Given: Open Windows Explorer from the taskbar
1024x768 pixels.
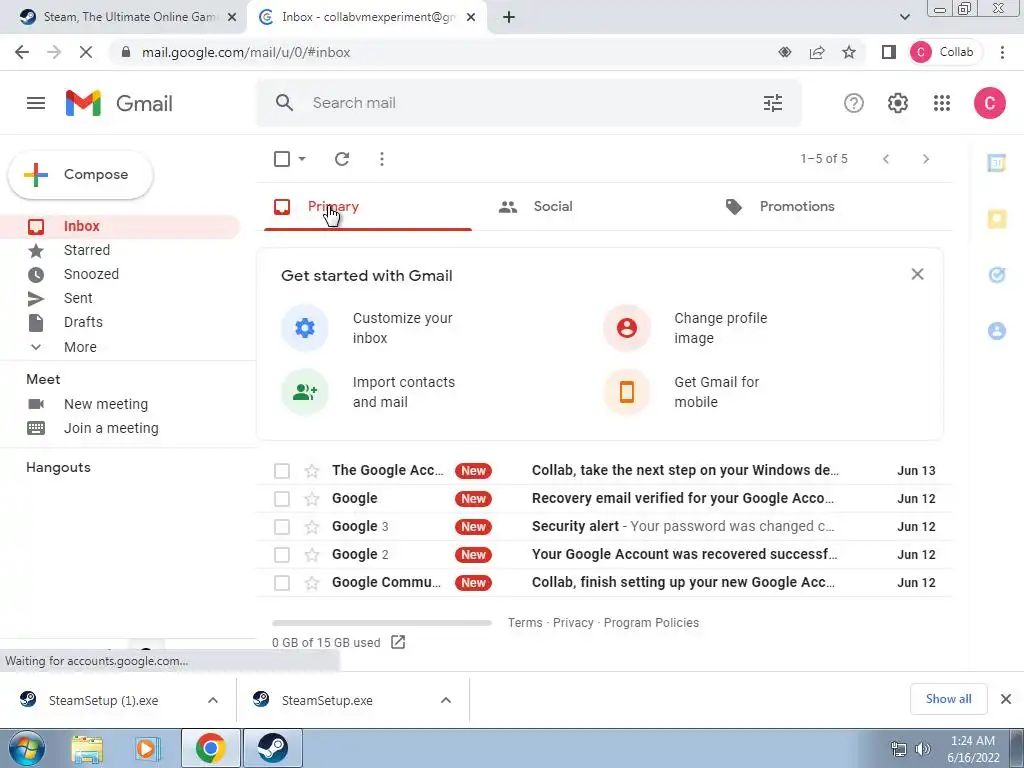Looking at the screenshot, I should click(86, 748).
